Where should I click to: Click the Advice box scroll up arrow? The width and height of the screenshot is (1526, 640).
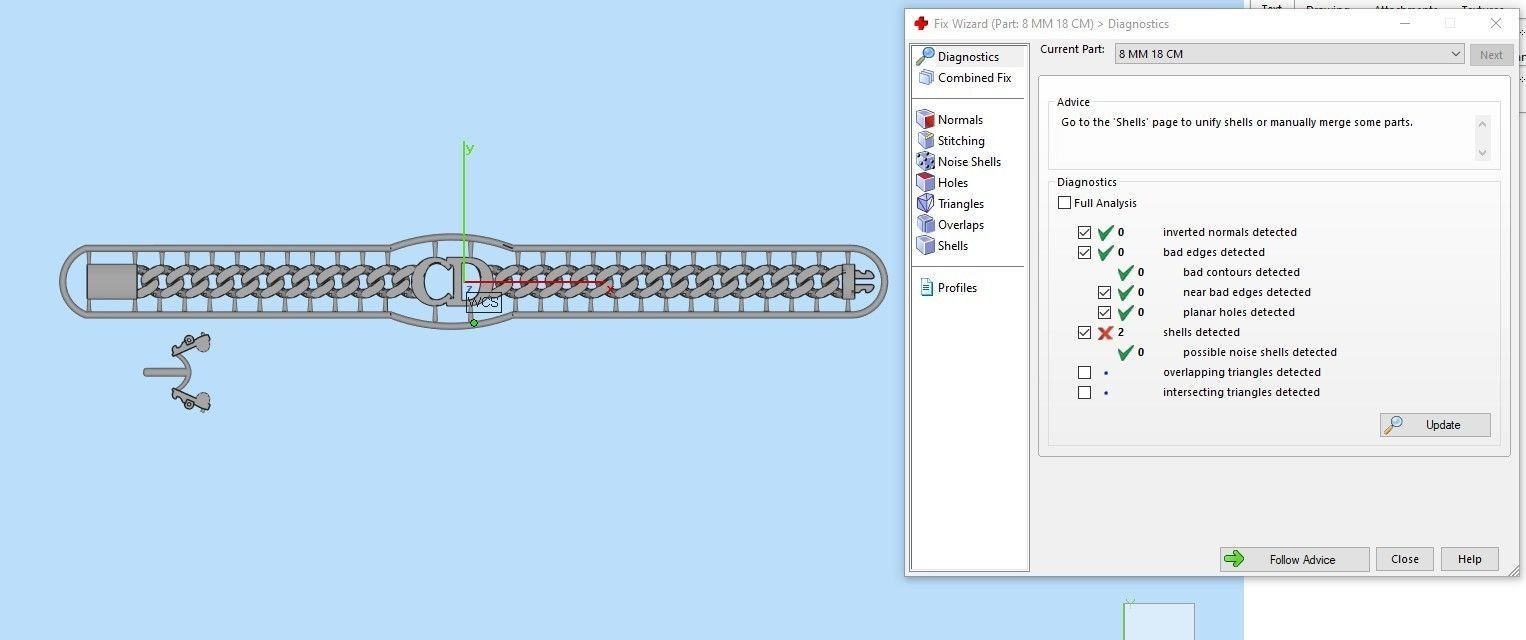1482,124
